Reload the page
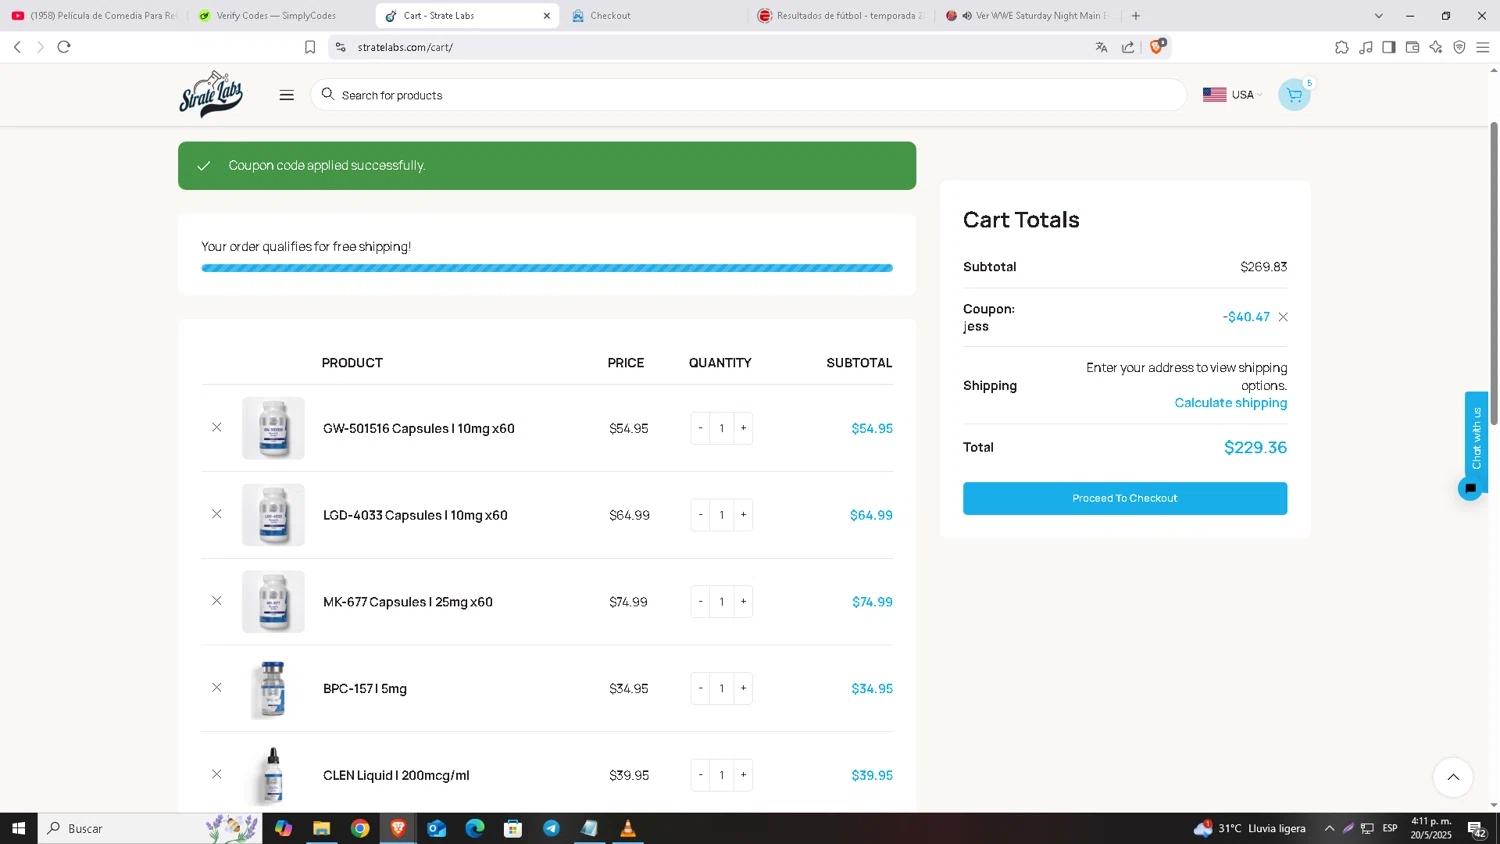The width and height of the screenshot is (1500, 844). coord(64,47)
